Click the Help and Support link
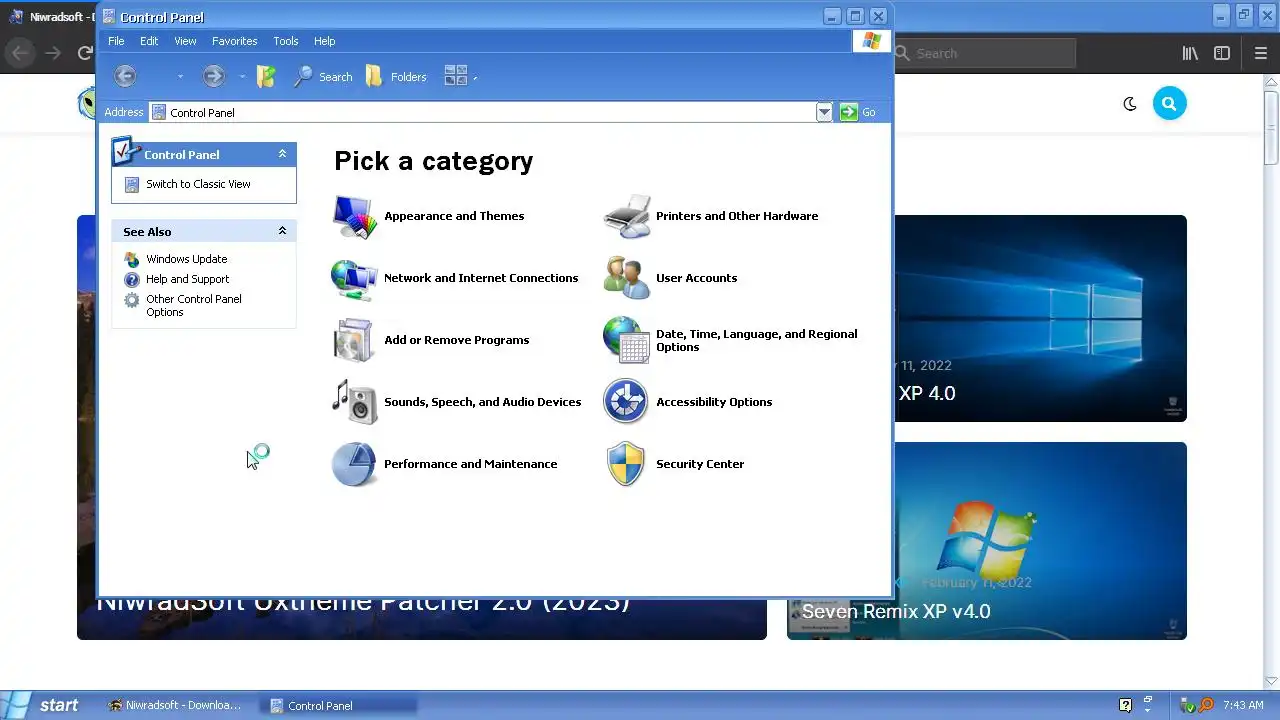1280x720 pixels. tap(188, 280)
